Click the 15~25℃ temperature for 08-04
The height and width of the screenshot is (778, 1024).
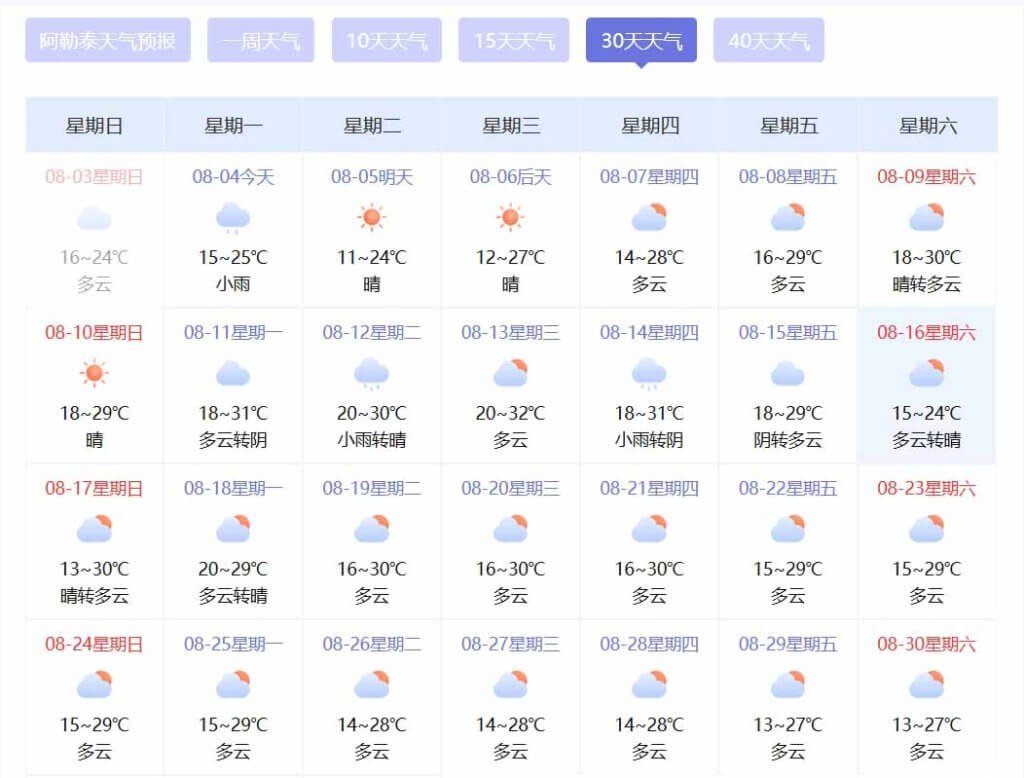coord(233,257)
